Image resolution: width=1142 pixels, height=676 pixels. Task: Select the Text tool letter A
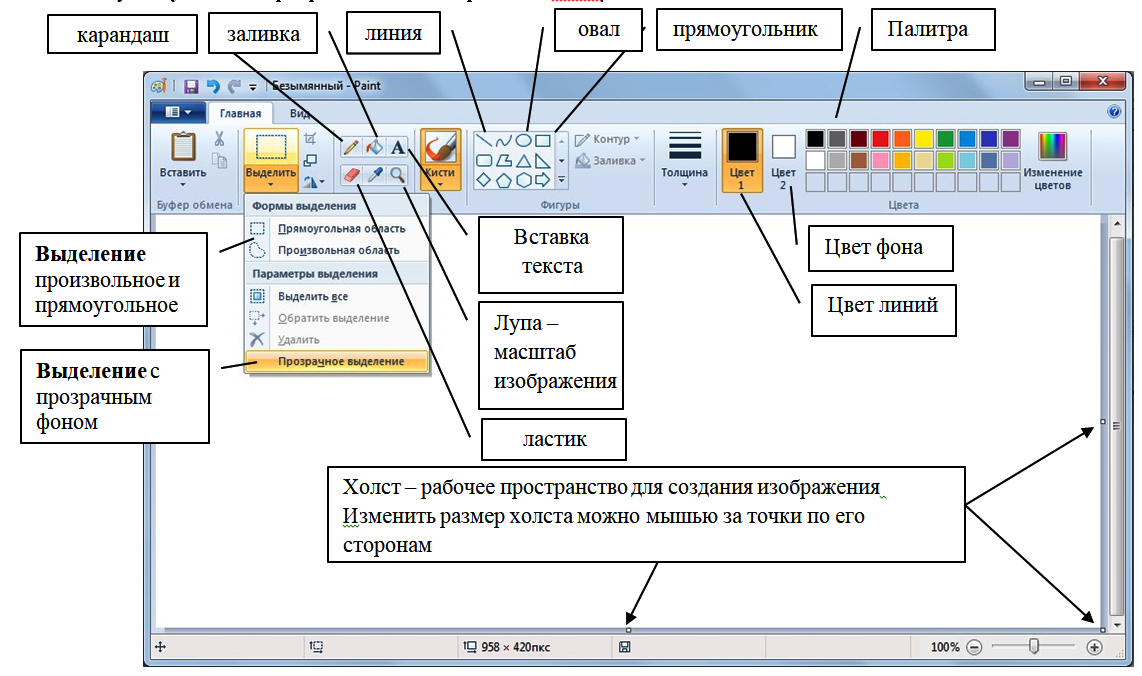point(397,147)
